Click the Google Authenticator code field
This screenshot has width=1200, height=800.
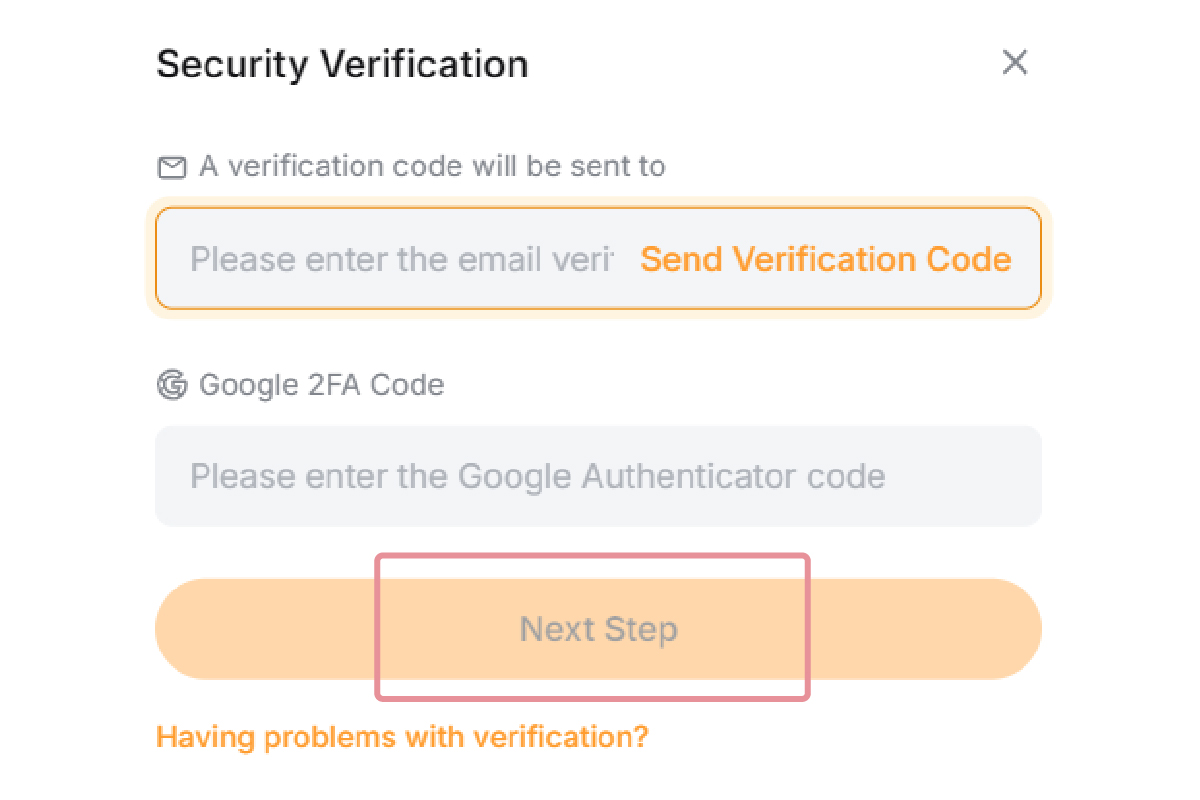coord(598,476)
